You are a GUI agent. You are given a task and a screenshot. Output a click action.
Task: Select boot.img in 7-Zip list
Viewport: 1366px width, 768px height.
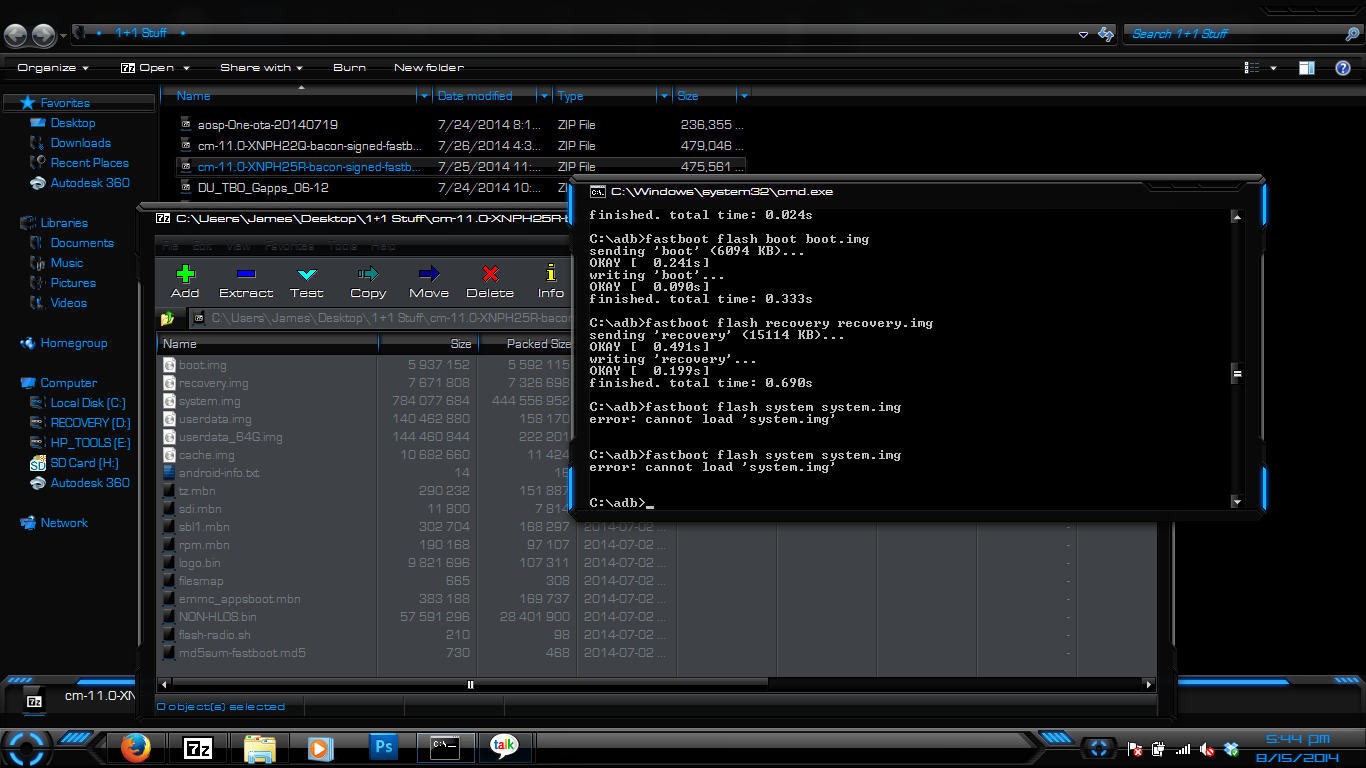coord(202,365)
